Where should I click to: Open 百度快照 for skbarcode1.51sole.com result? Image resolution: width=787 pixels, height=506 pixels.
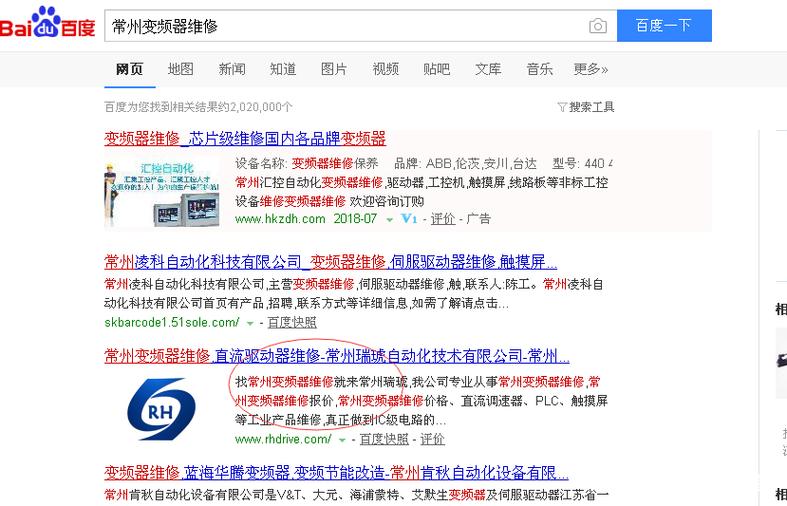(x=292, y=322)
